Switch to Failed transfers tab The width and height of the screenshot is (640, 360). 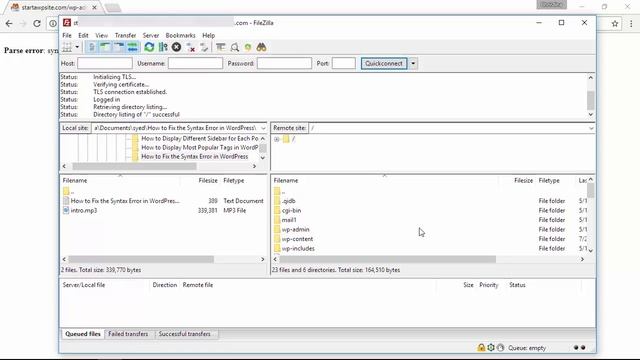[x=128, y=334]
